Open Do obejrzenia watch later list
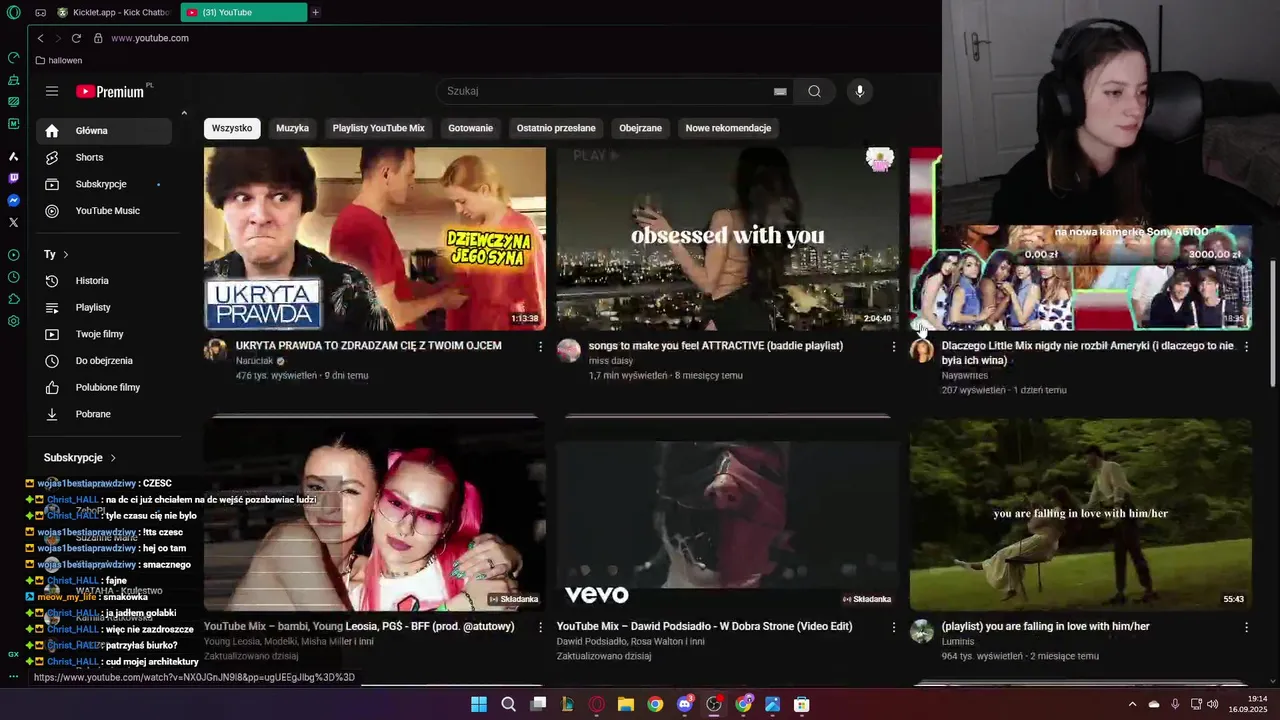Screen dimensions: 1280x720 [104, 361]
